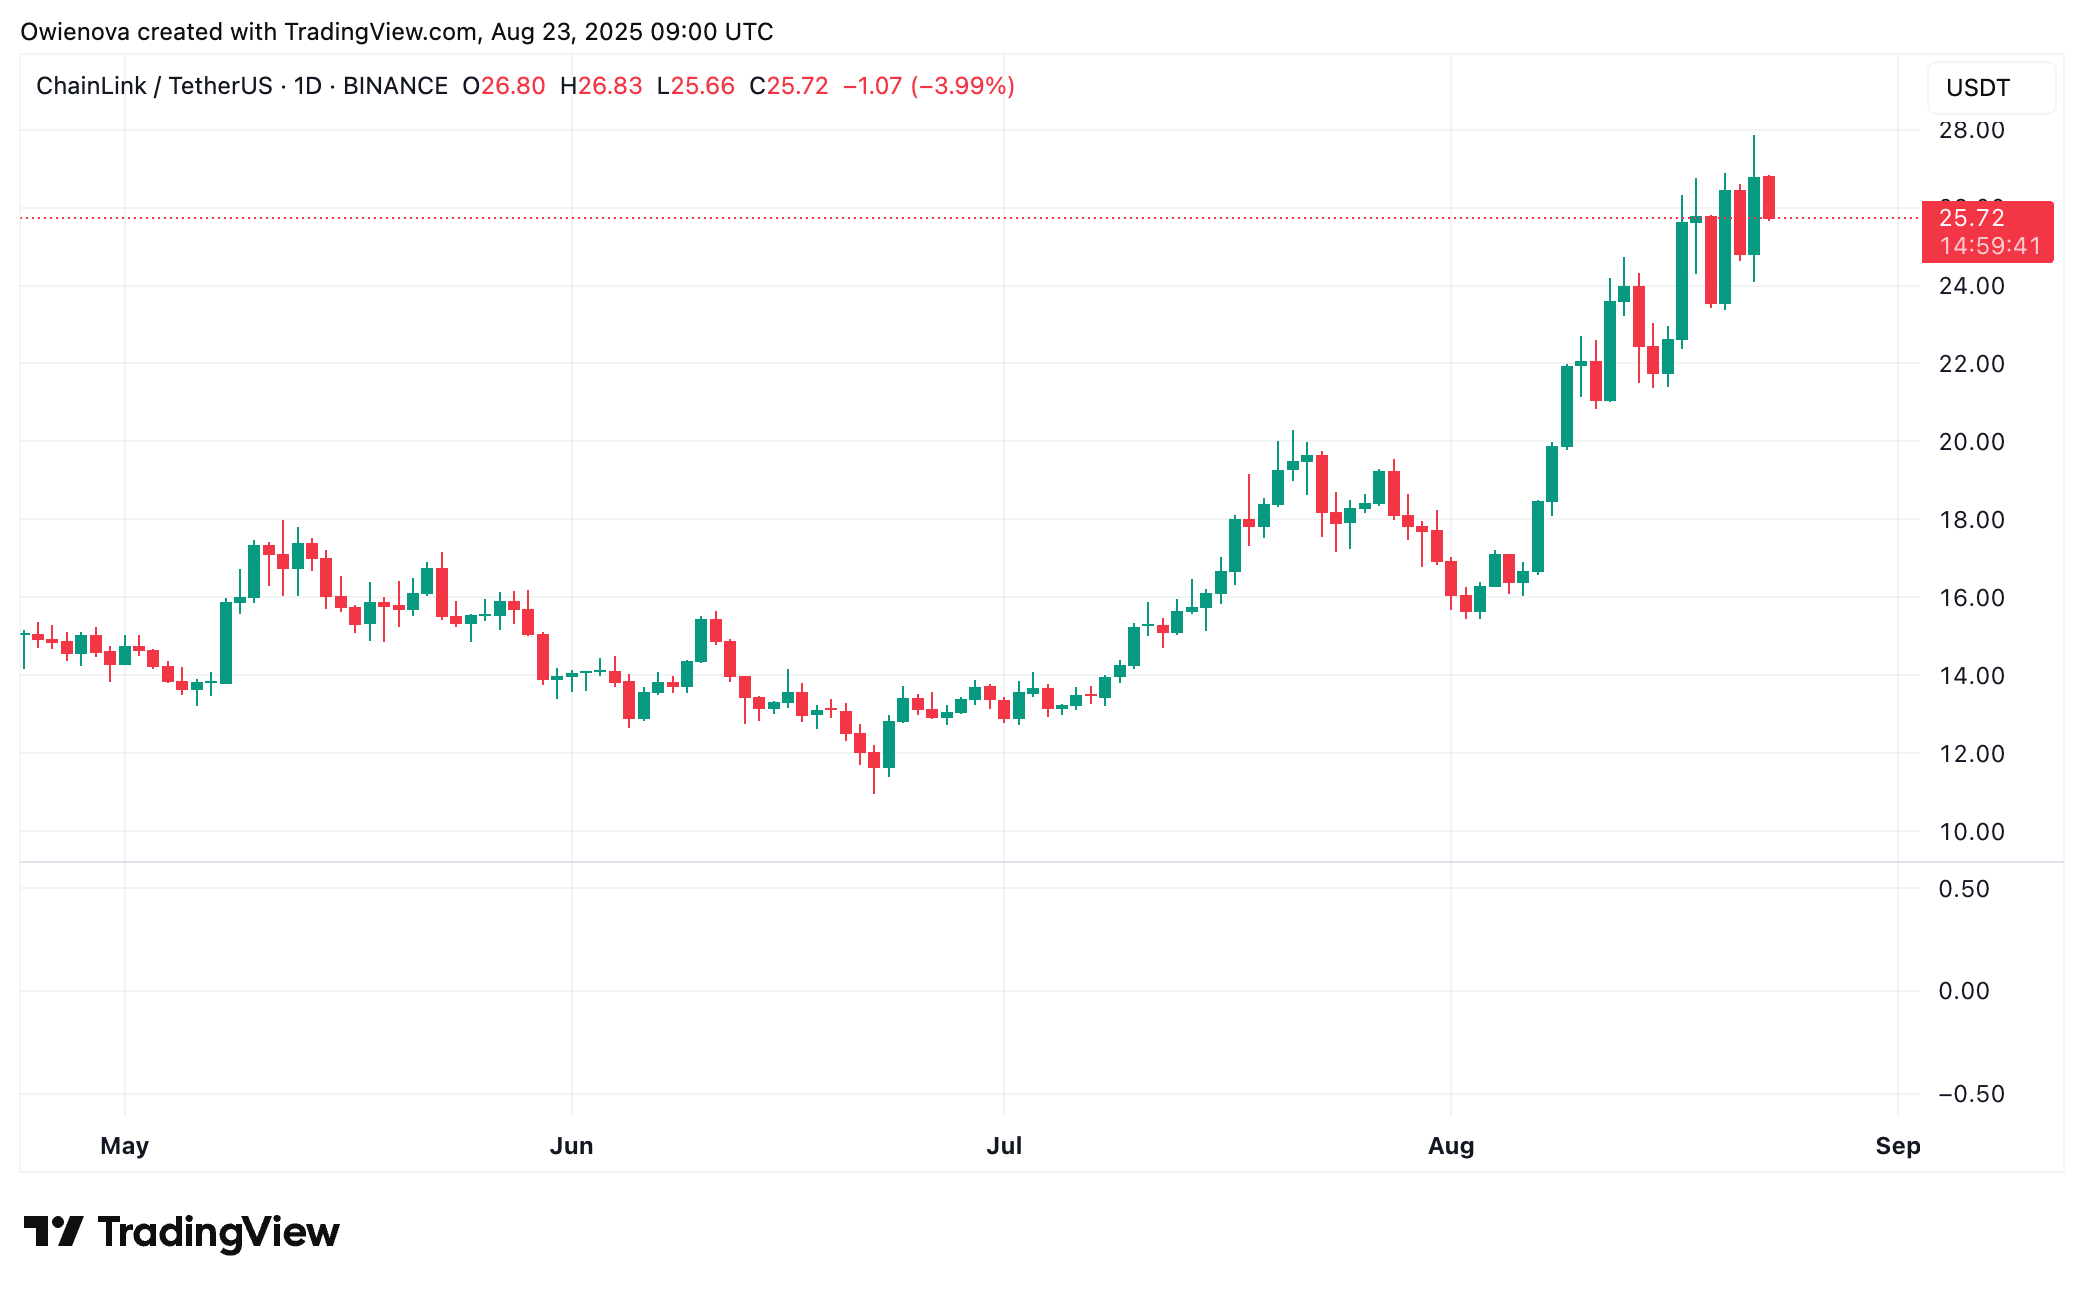This screenshot has width=2084, height=1292.
Task: Click the chart attribution header text
Action: [x=396, y=32]
